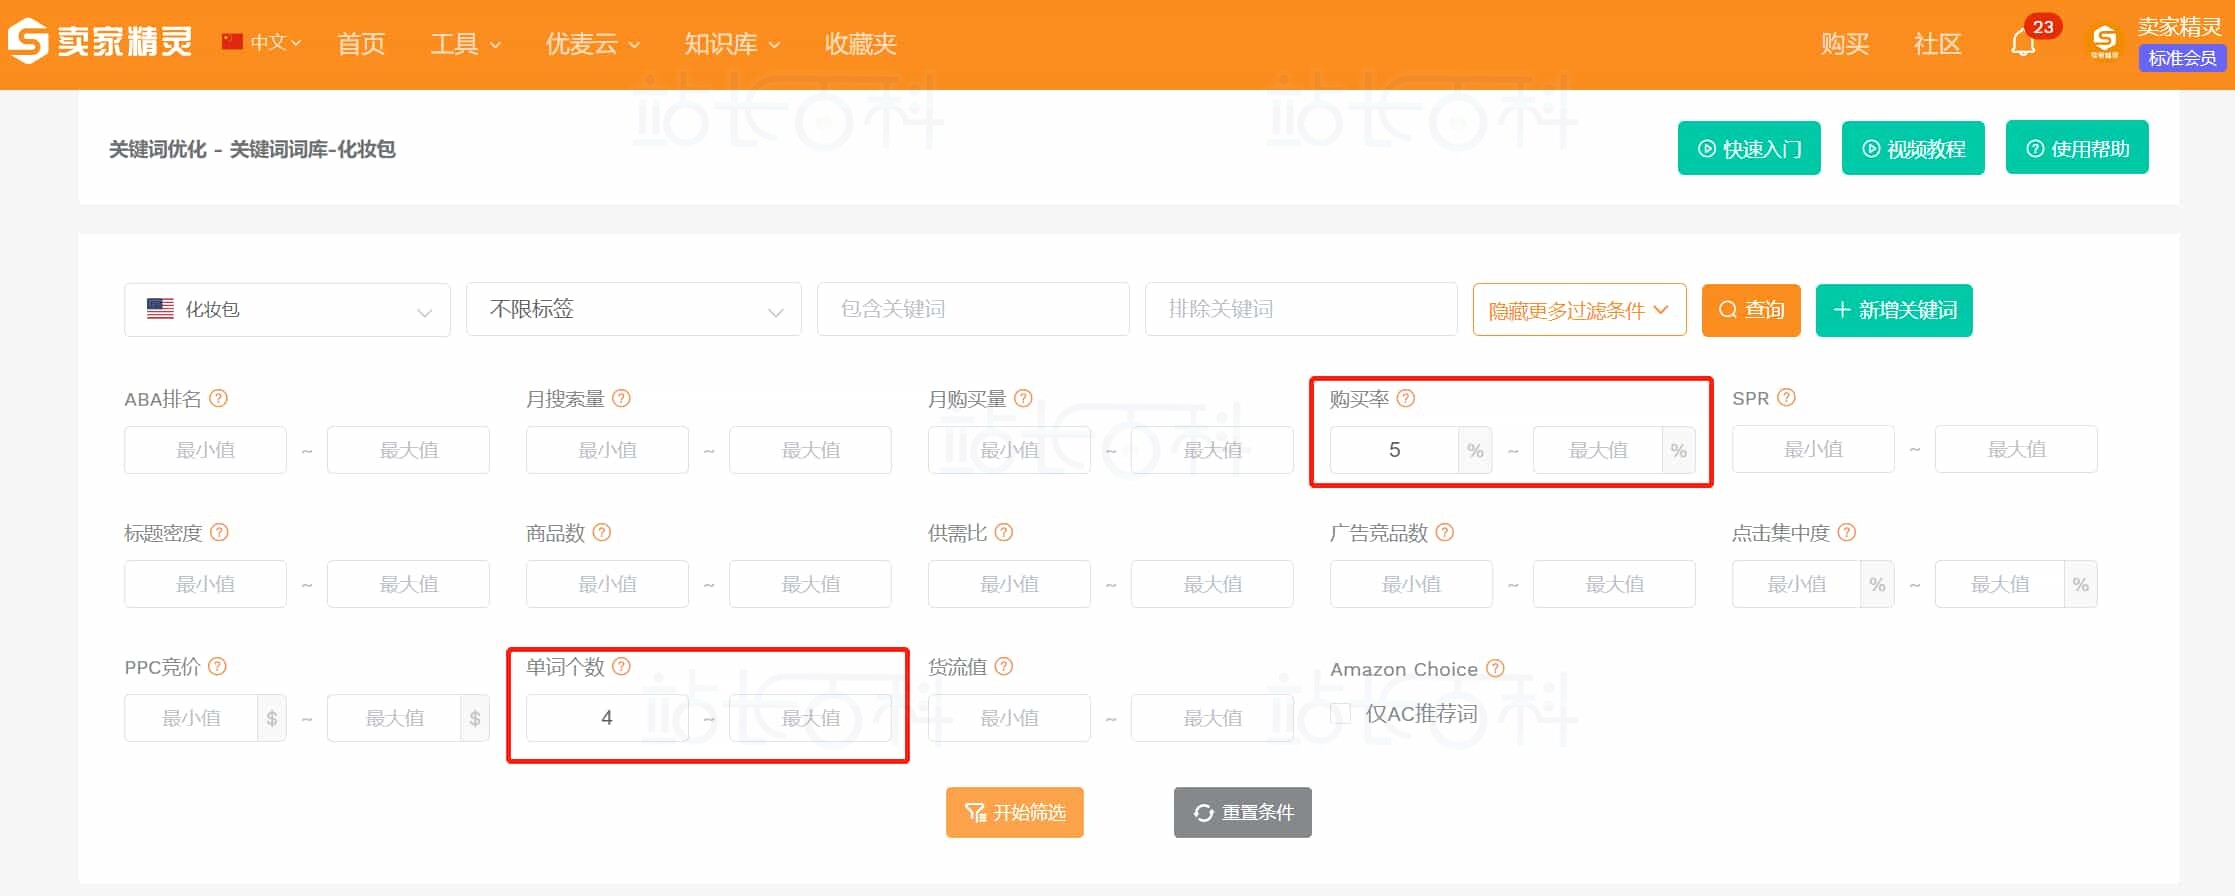2235x896 pixels.
Task: Focus the 标题密度 最小值 field
Action: click(205, 584)
